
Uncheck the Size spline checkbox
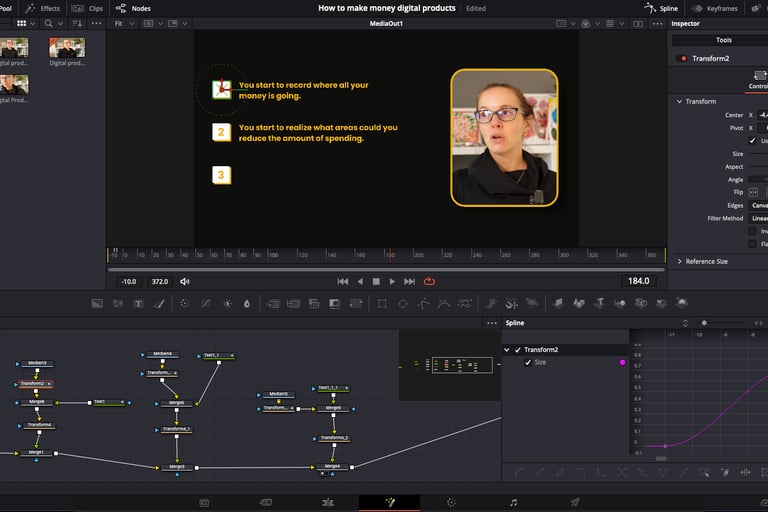(528, 363)
